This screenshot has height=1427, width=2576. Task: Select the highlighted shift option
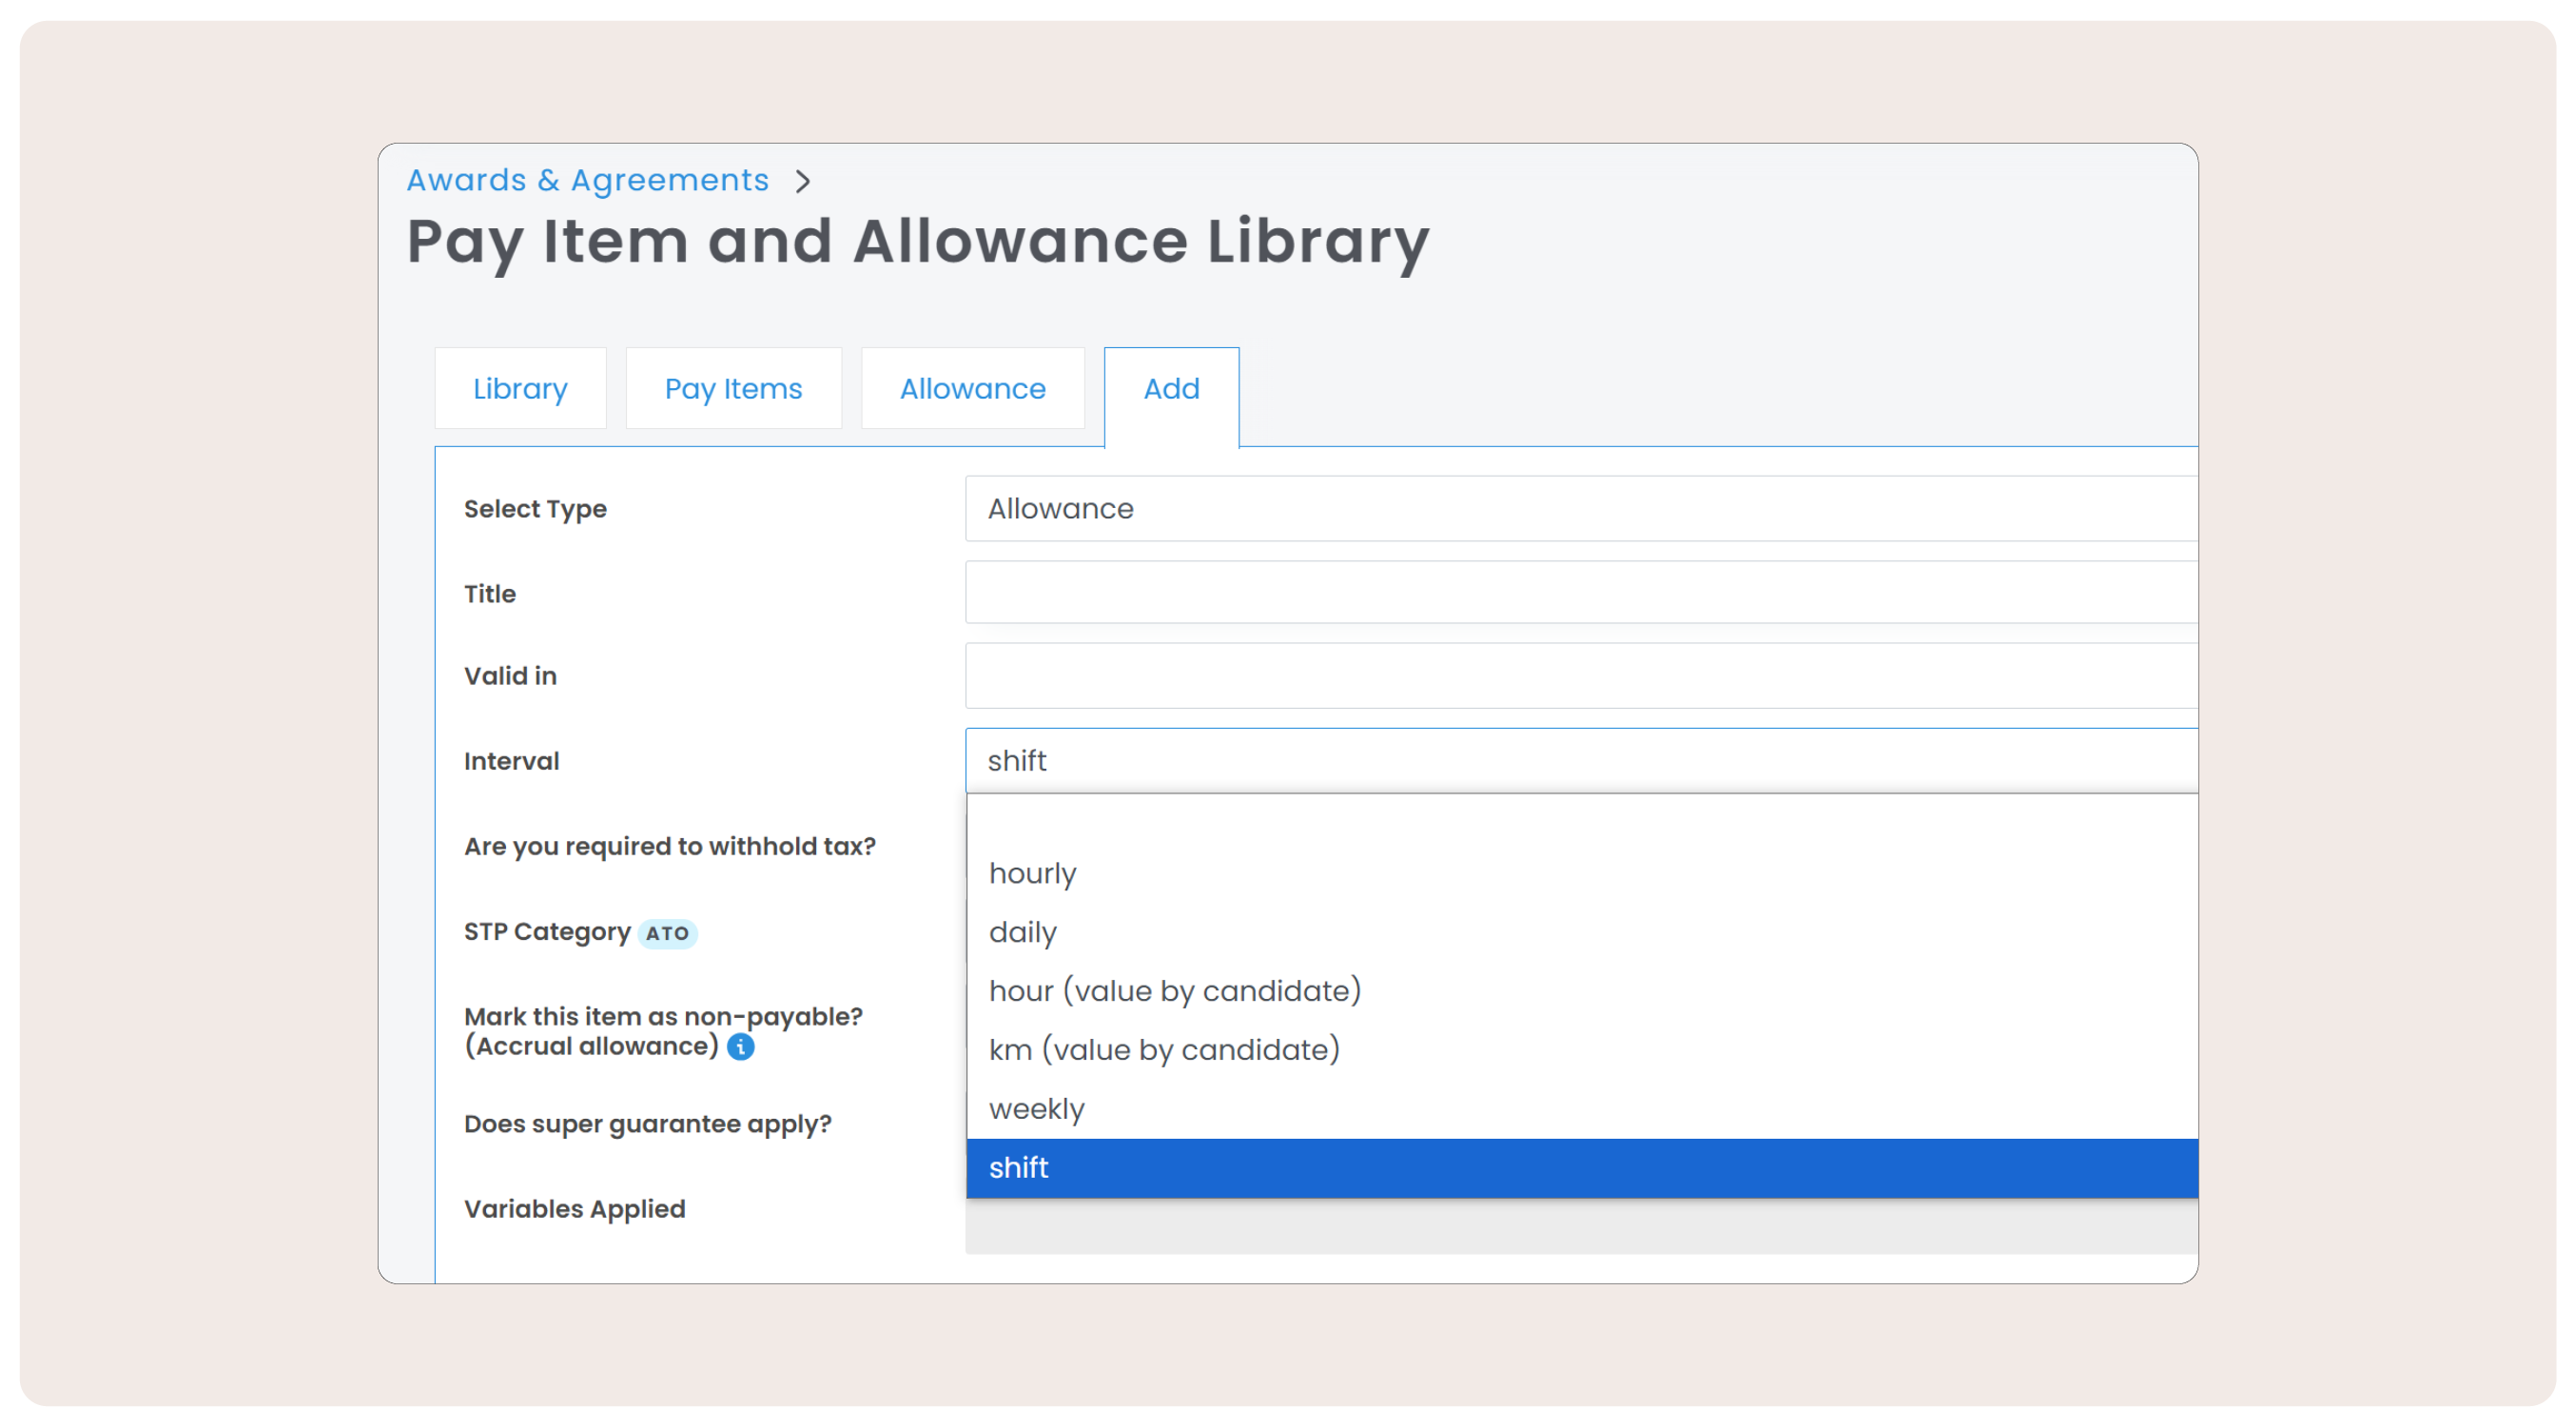point(1019,1168)
